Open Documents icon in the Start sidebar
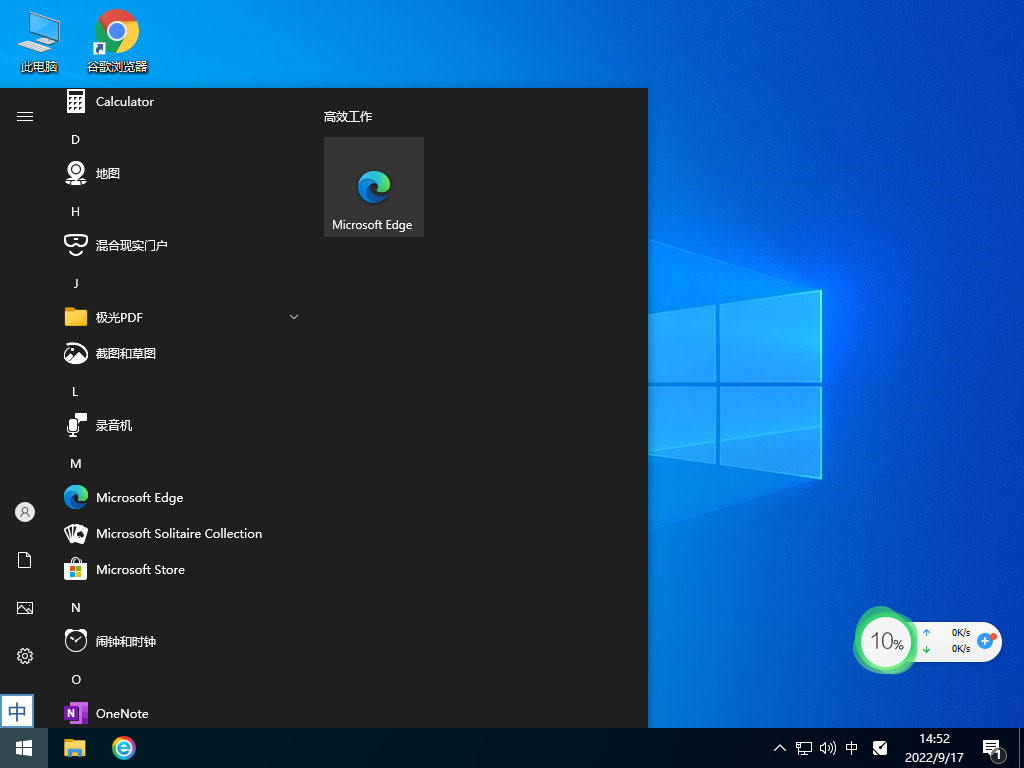This screenshot has height=768, width=1024. pos(24,559)
